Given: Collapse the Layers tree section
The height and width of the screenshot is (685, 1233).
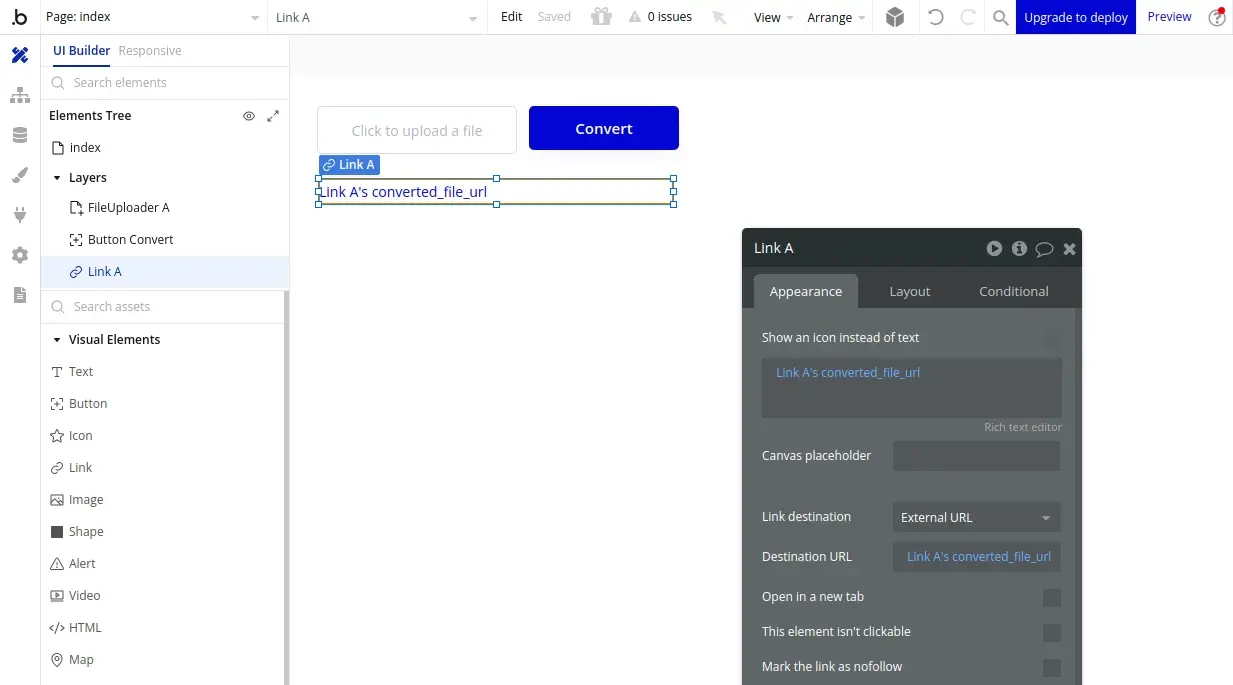Looking at the screenshot, I should tap(57, 177).
